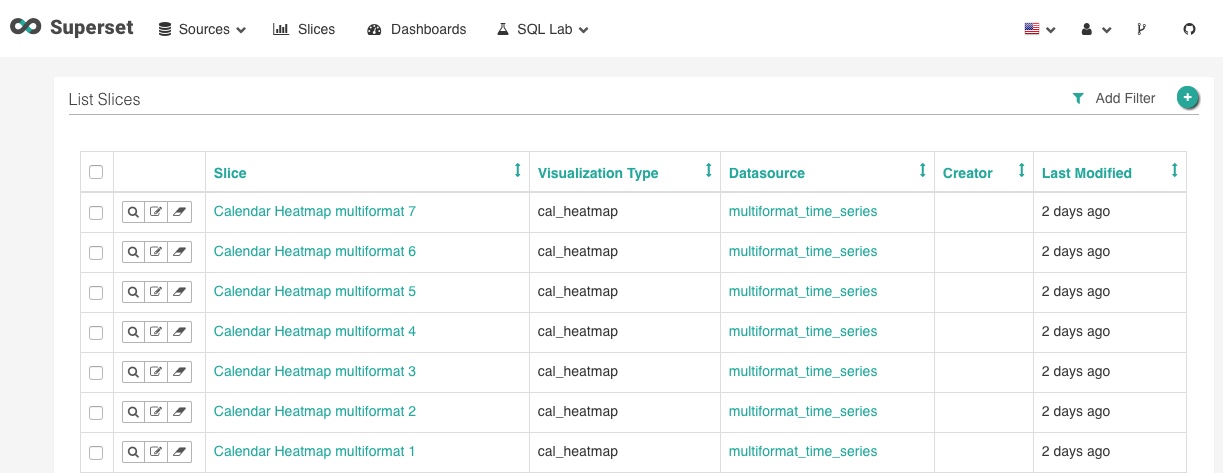1223x473 pixels.
Task: Toggle the select-all checkbox in table header
Action: 96,172
